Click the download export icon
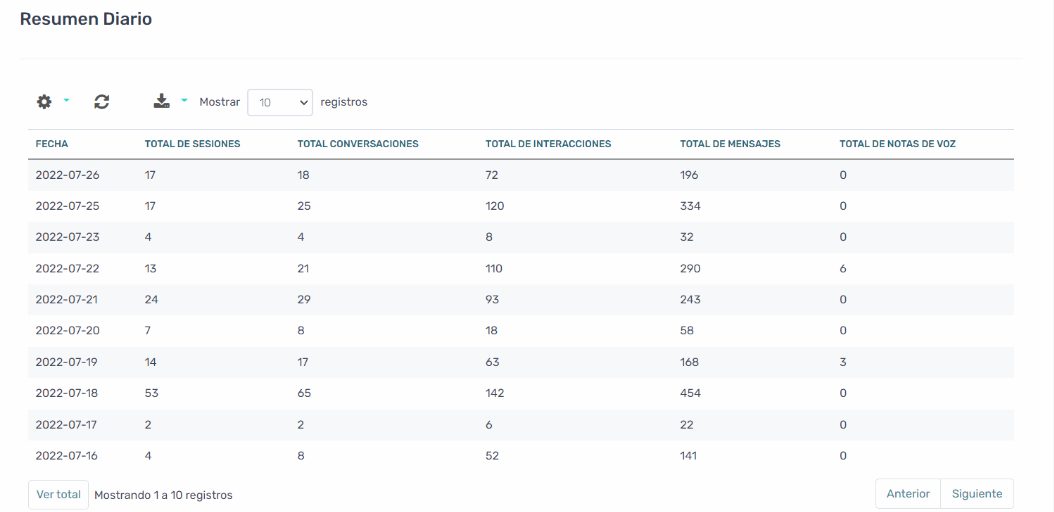 click(161, 101)
